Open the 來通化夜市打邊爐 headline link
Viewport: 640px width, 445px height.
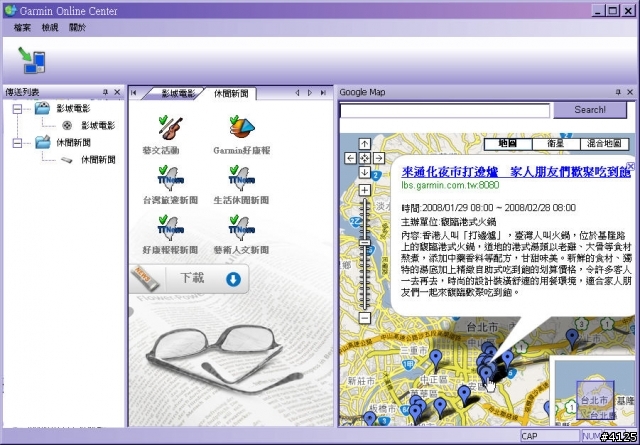(x=516, y=172)
